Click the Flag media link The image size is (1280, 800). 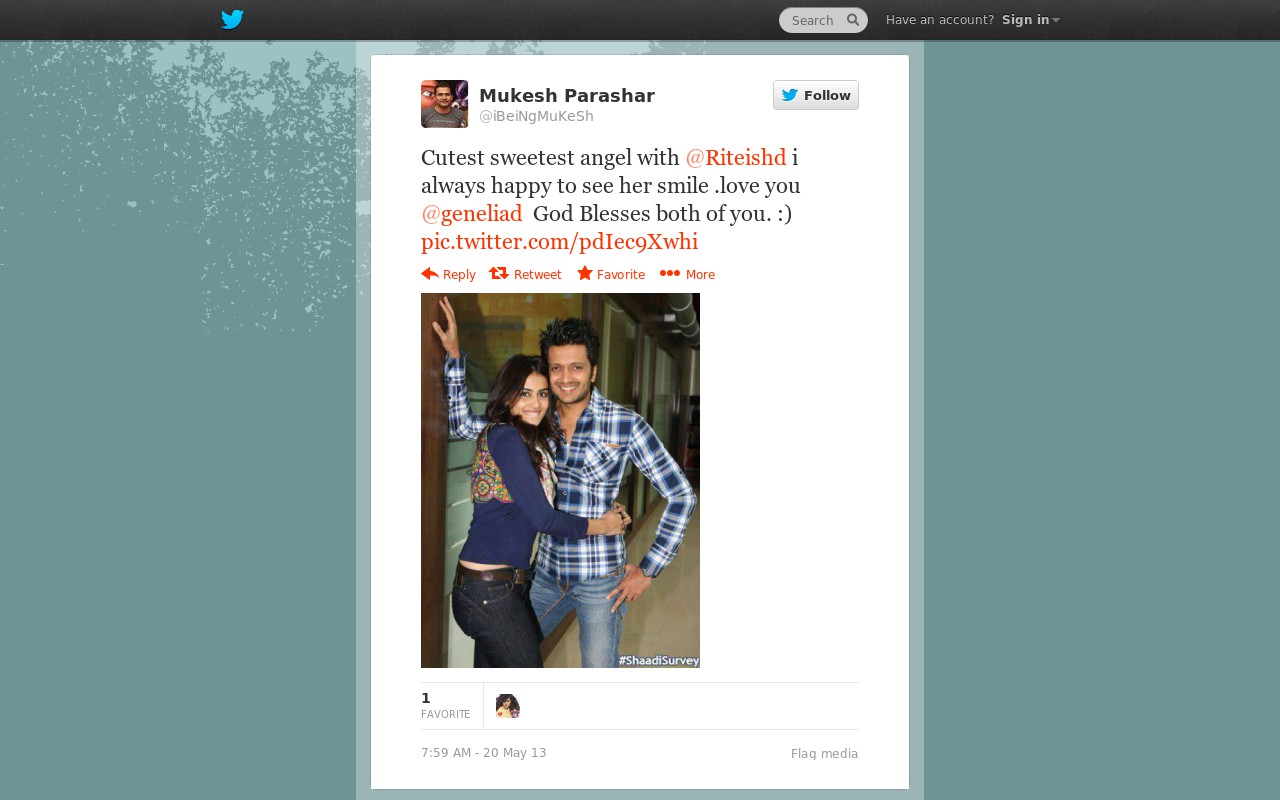pos(824,754)
